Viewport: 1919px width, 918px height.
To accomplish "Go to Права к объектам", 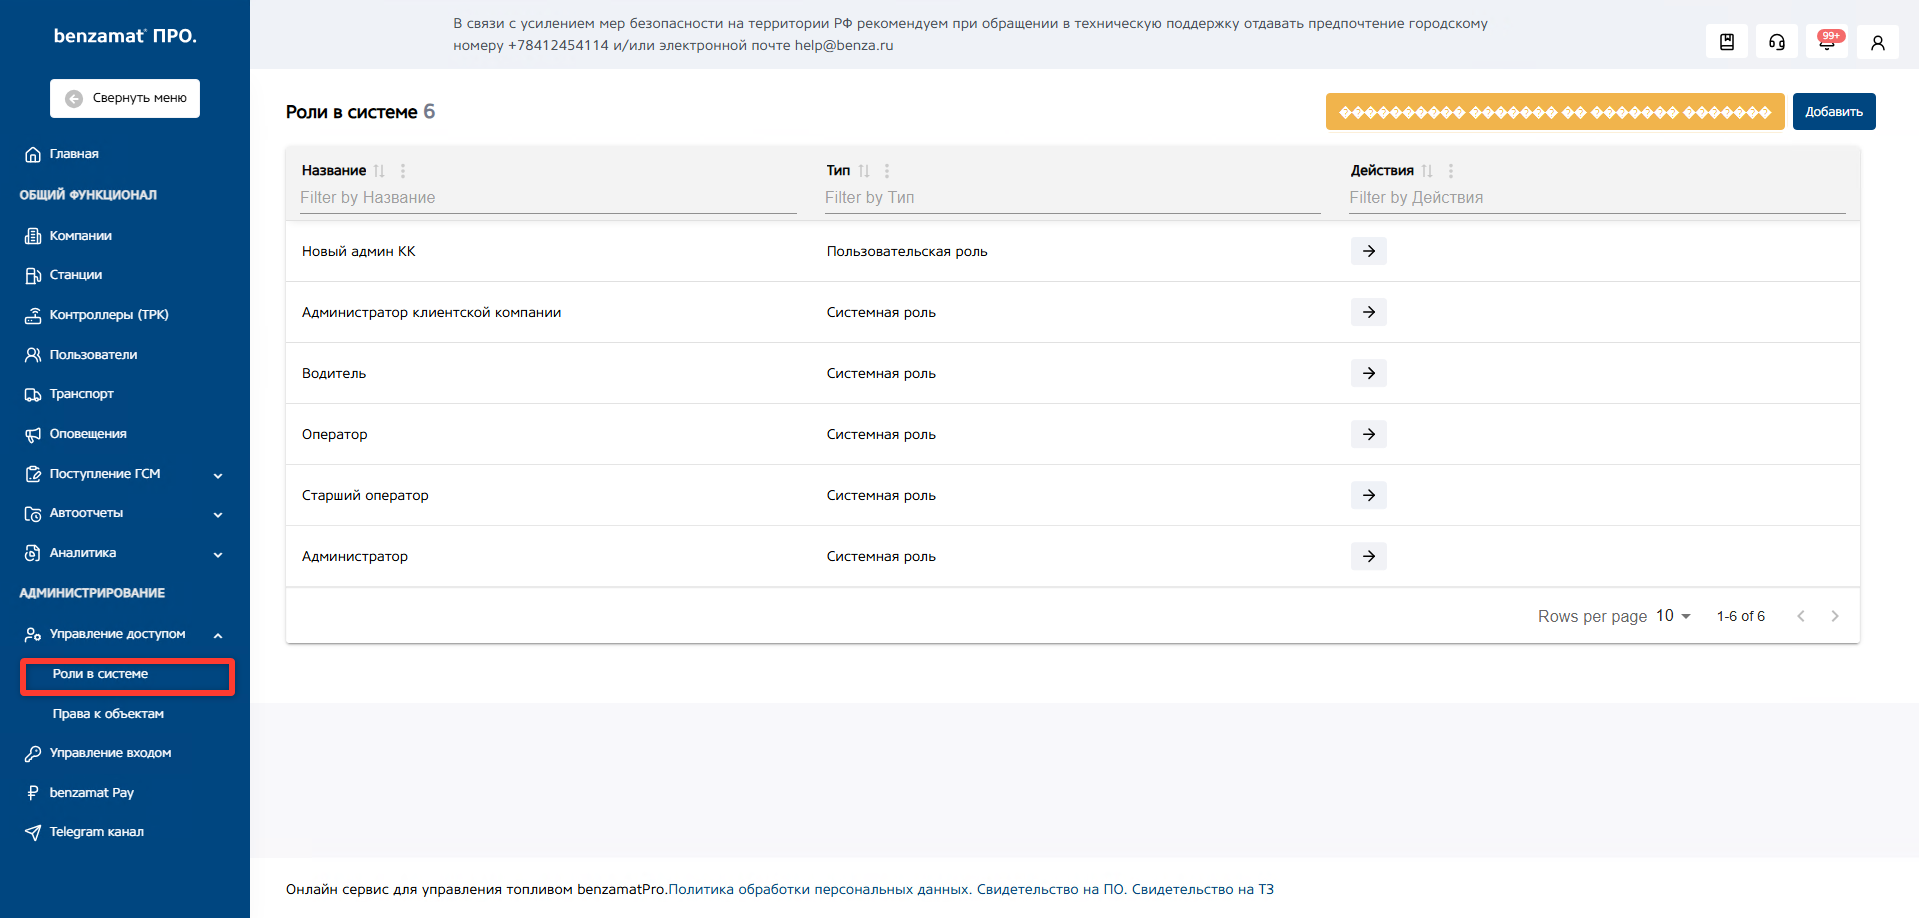I will [108, 714].
